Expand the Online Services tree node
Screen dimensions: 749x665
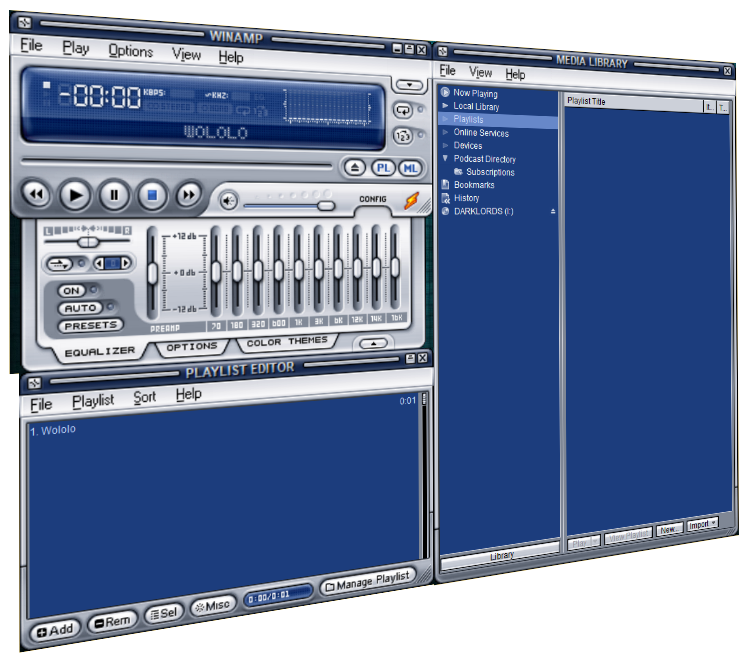click(445, 132)
